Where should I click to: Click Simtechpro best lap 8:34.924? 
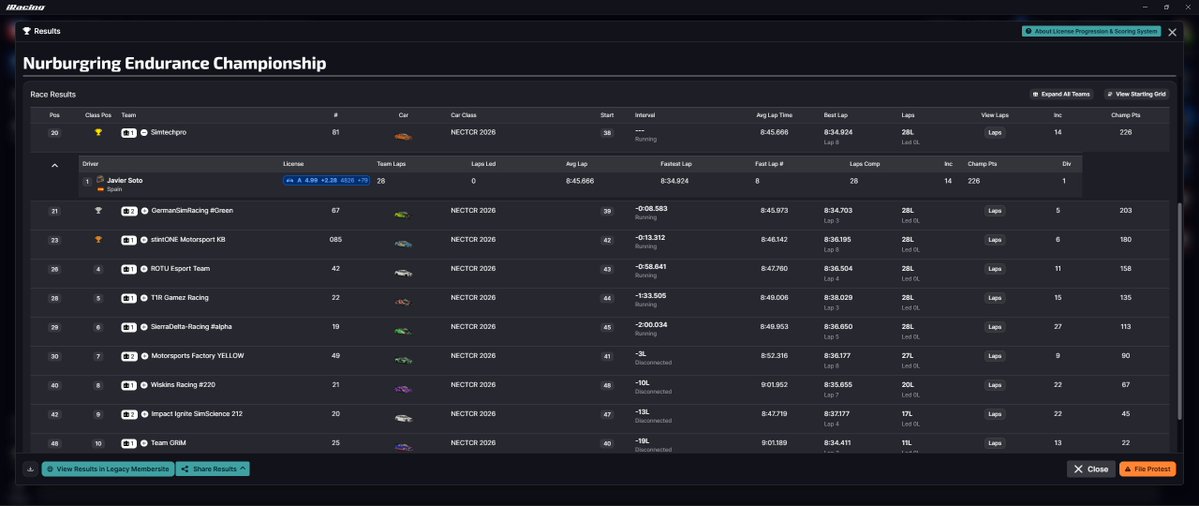(x=838, y=132)
